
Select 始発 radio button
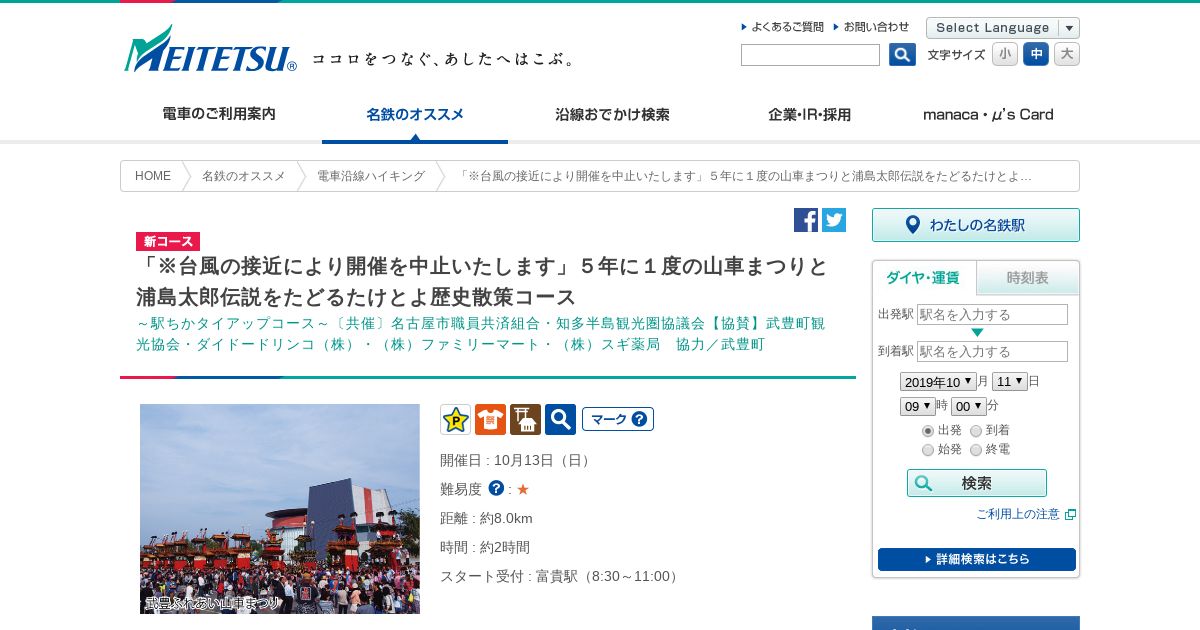pyautogui.click(x=928, y=450)
